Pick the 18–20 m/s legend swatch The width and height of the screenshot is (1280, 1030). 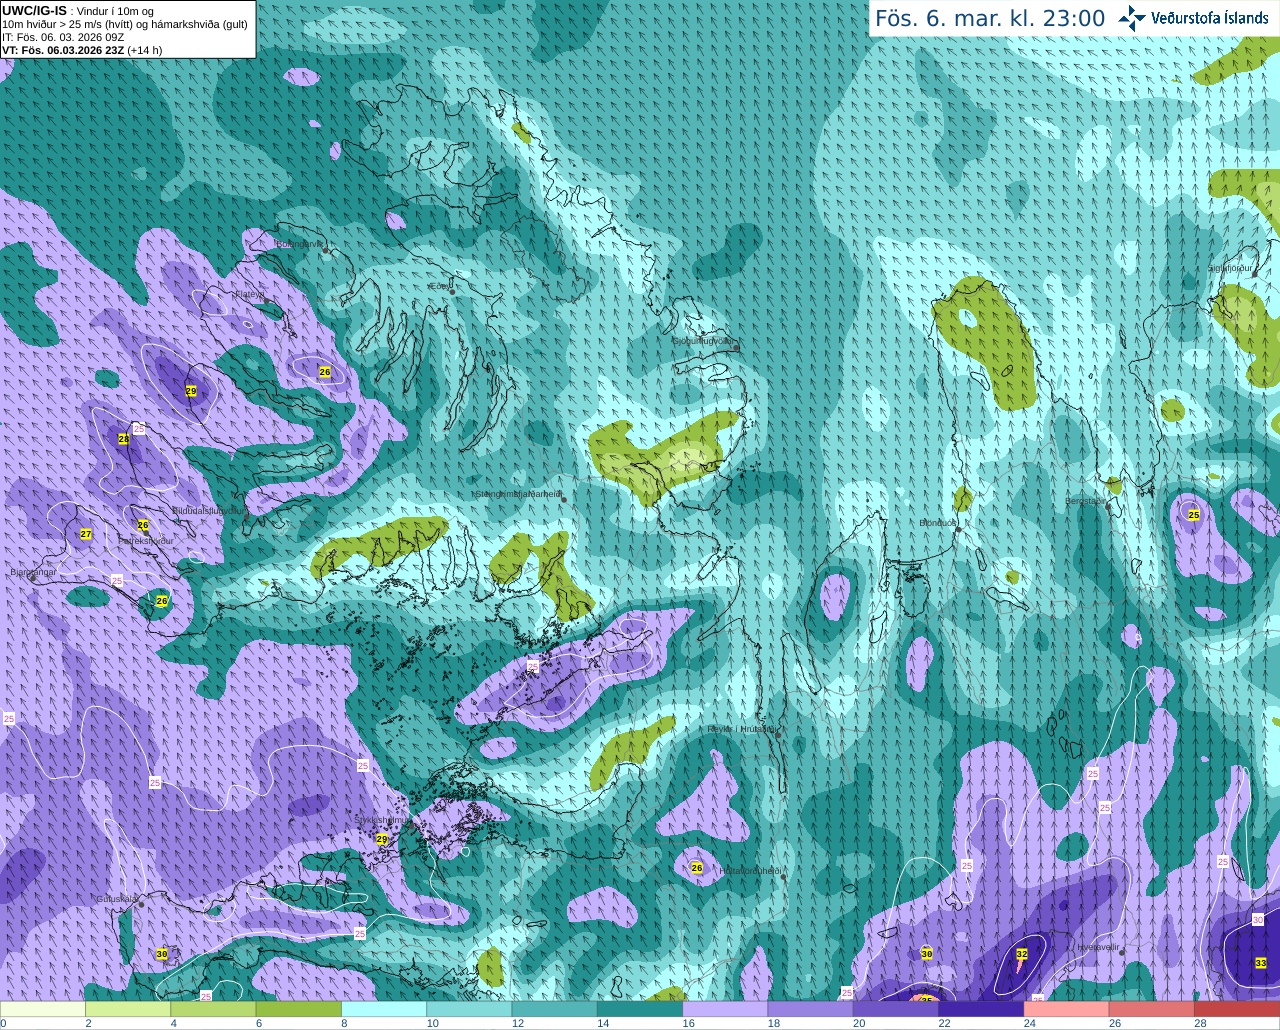(x=811, y=1008)
